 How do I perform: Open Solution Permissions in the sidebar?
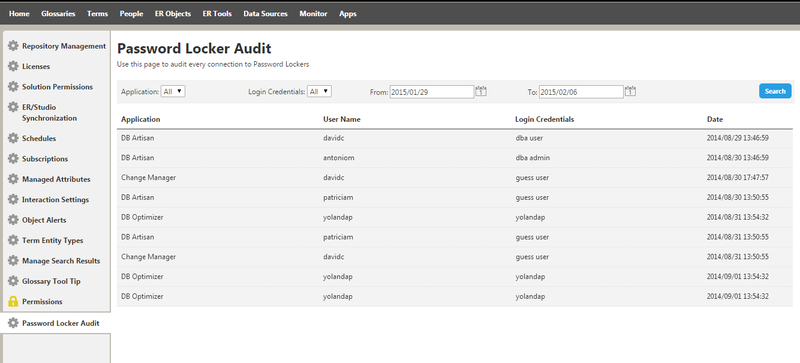coord(57,87)
